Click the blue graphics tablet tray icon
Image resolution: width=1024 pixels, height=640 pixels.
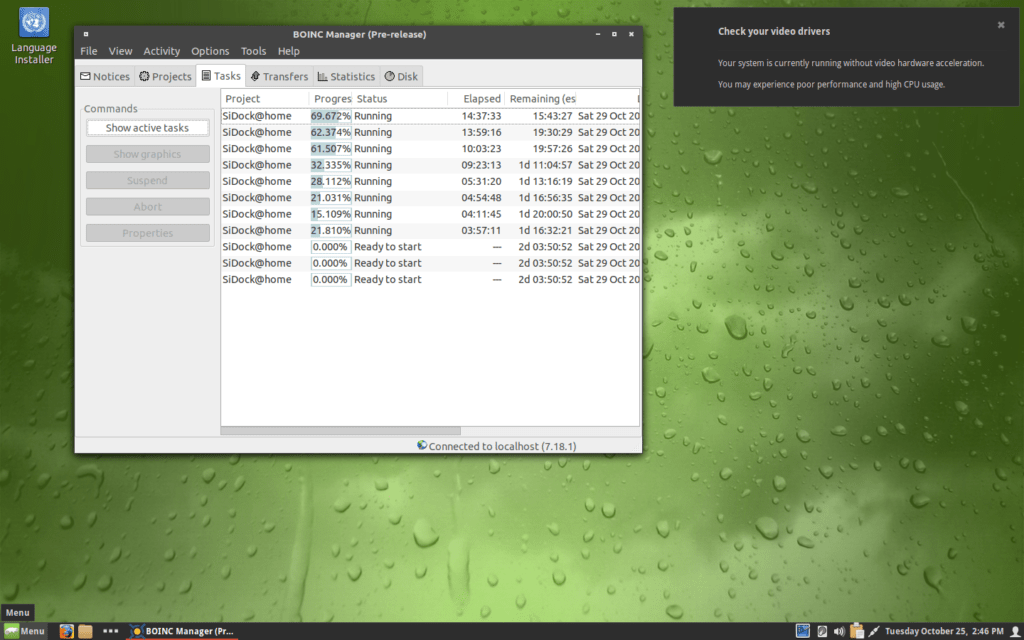(803, 631)
